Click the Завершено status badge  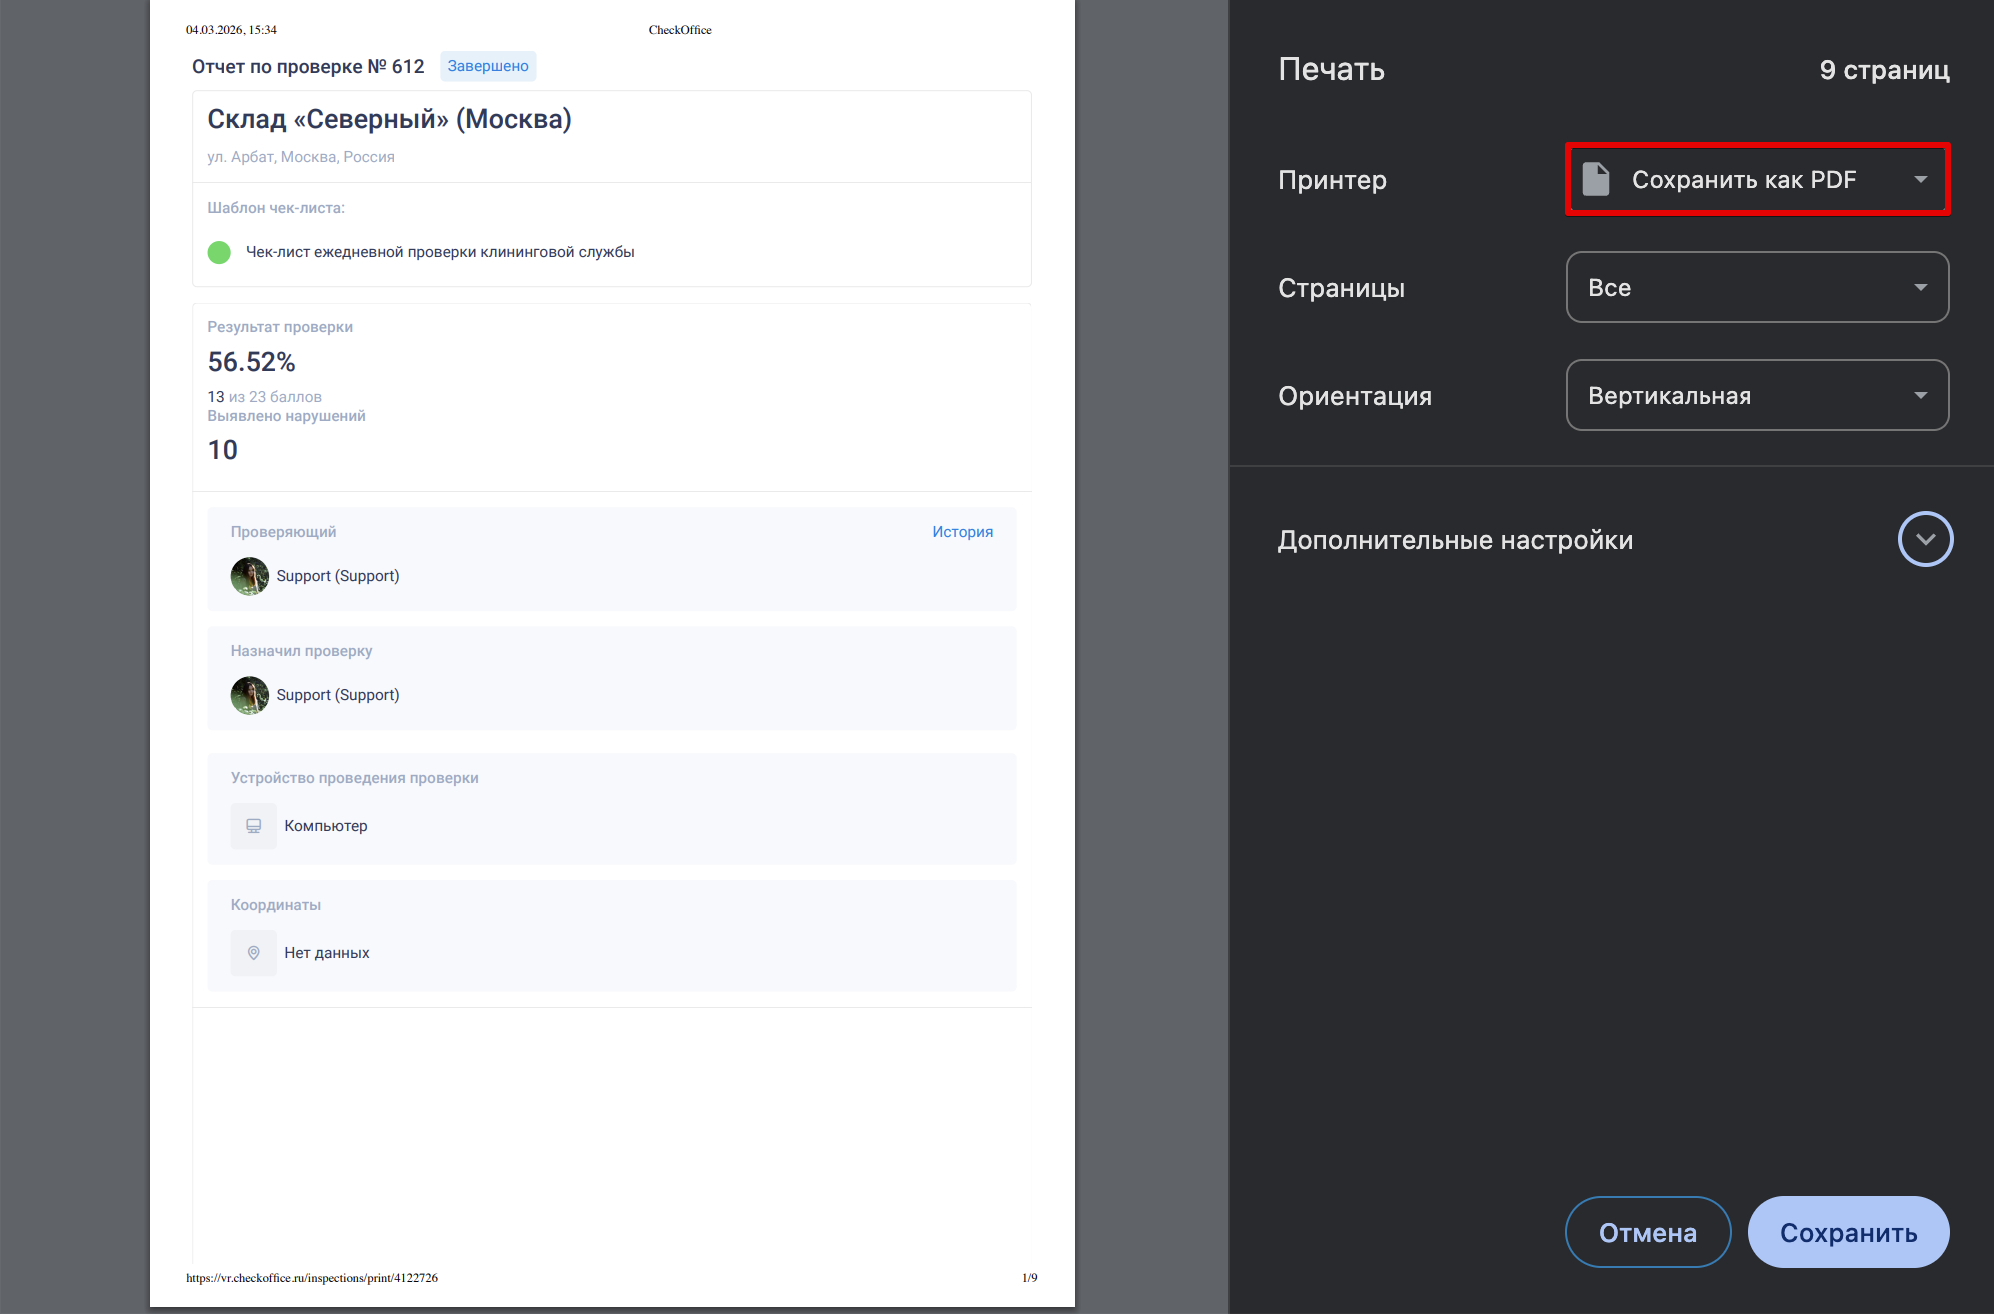point(488,66)
